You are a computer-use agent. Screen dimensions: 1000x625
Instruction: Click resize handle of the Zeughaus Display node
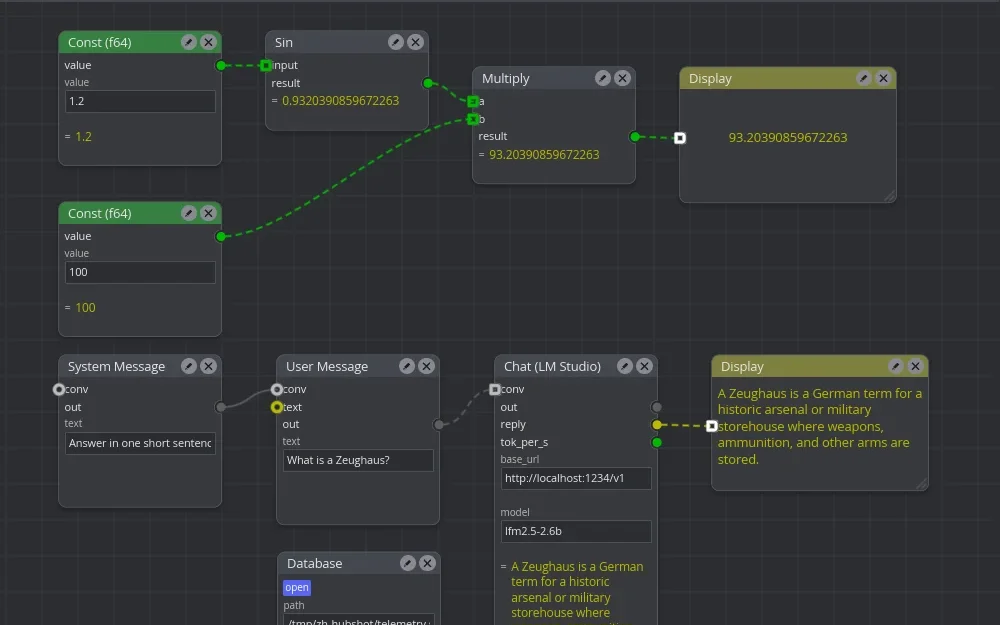pyautogui.click(x=922, y=485)
